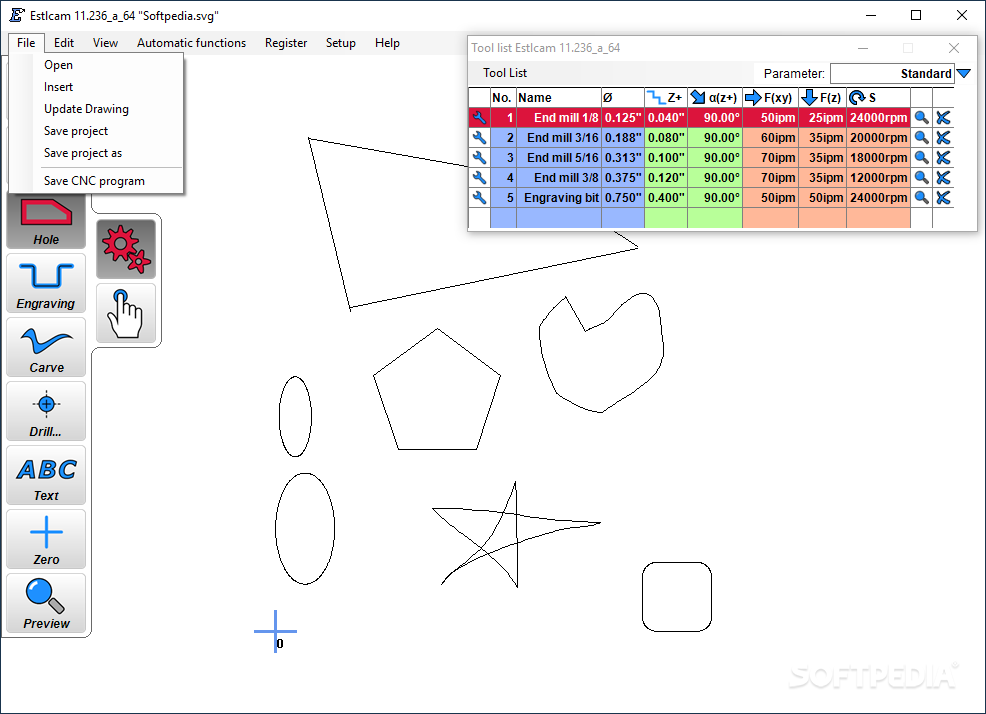This screenshot has height=714, width=986.
Task: Click the F(xy) cell 60ipm
Action: pos(770,138)
